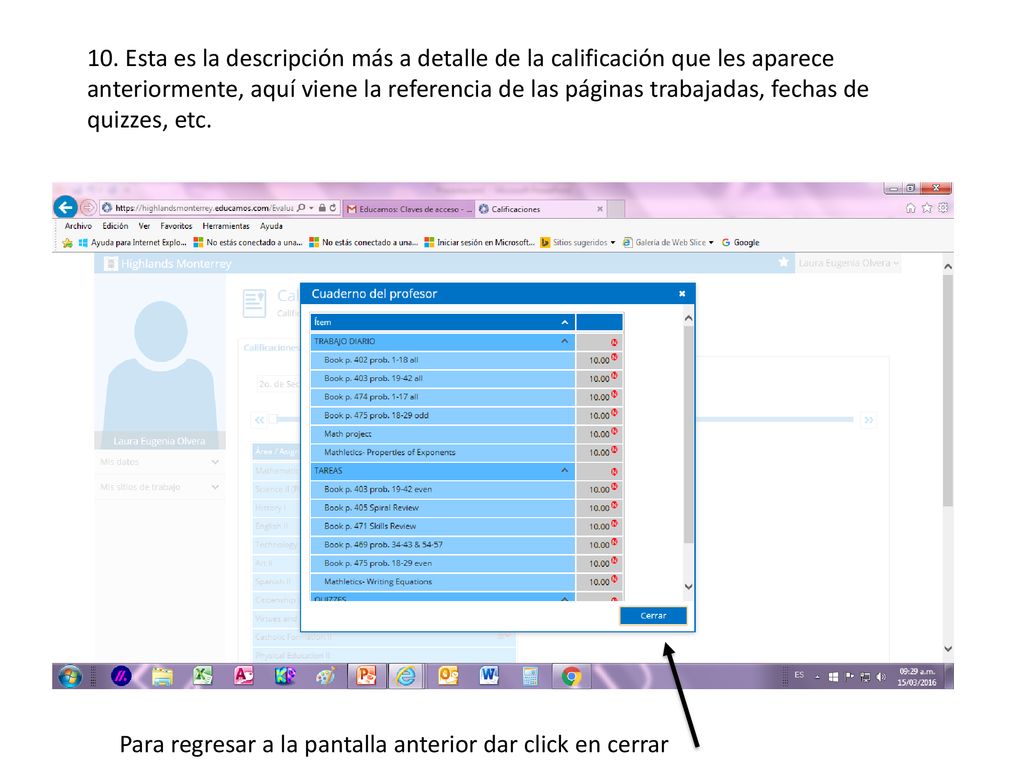Click dialog scrollbar up arrow
The width and height of the screenshot is (1024, 768).
[688, 318]
